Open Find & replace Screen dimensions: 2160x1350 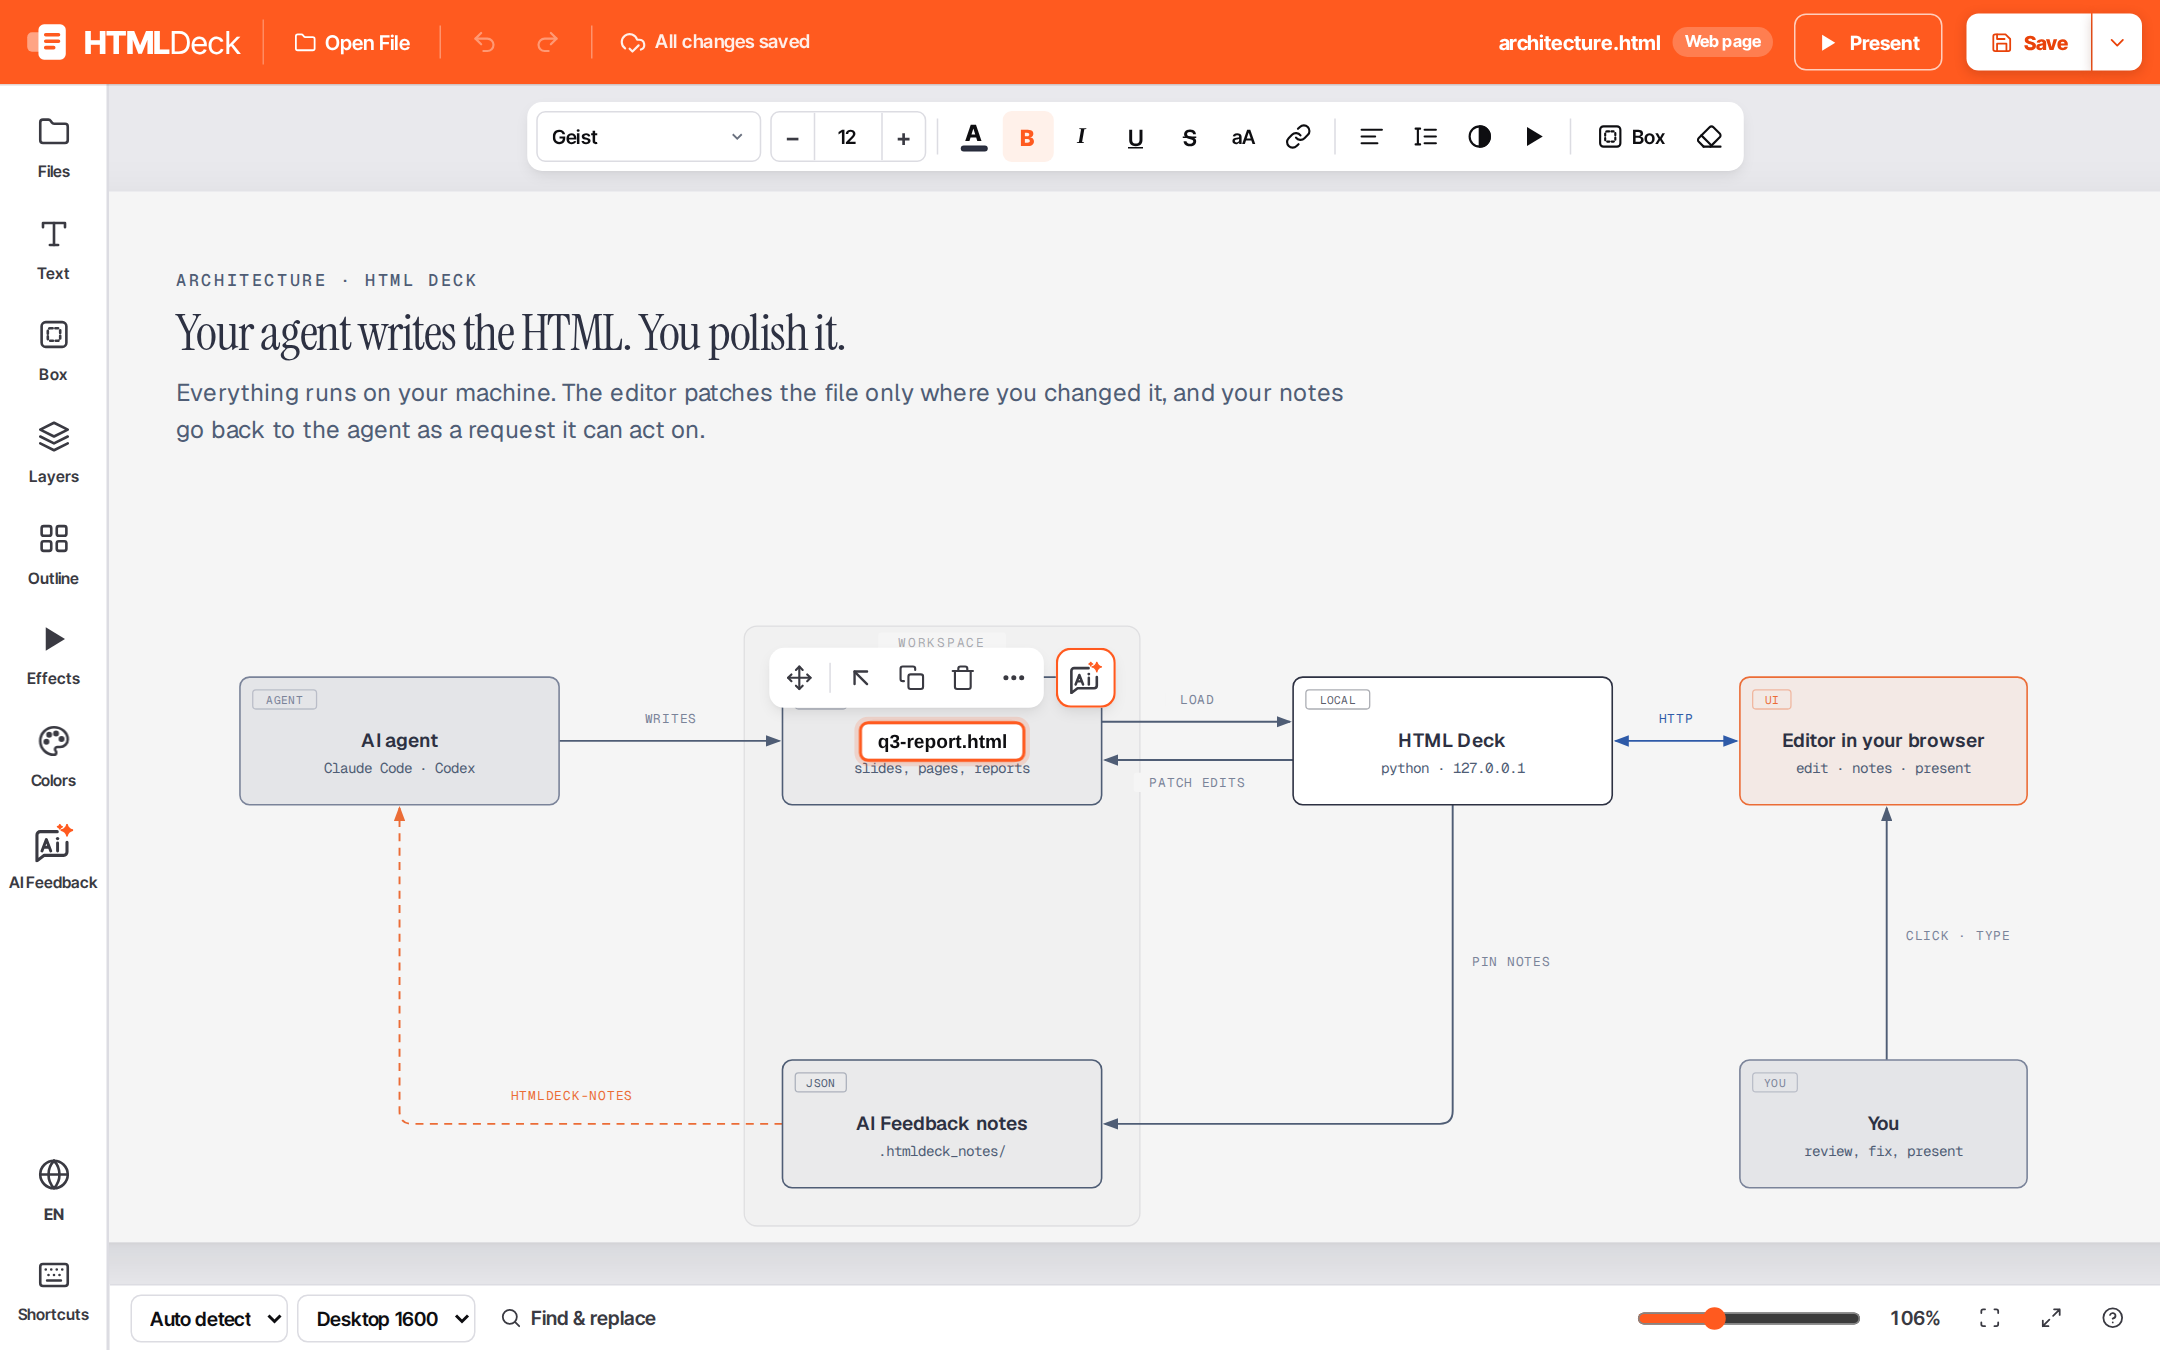coord(578,1318)
